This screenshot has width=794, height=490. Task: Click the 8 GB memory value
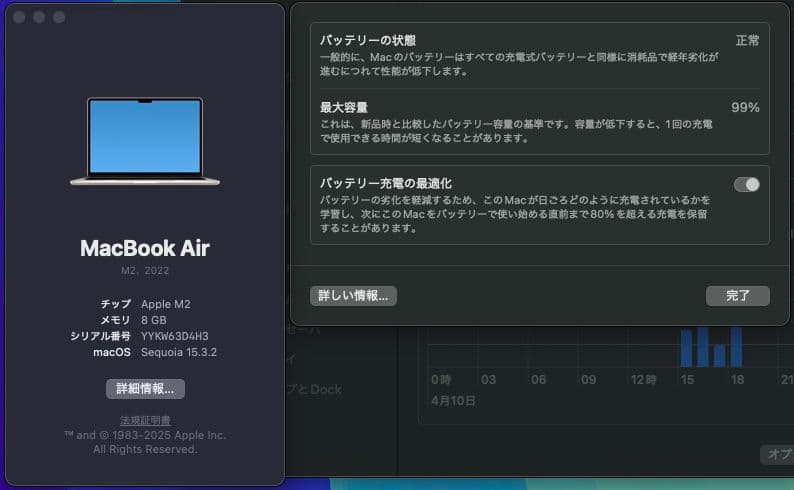(x=153, y=320)
